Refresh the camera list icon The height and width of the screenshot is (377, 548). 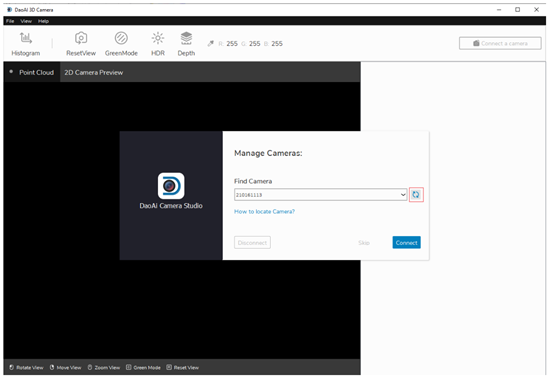tap(416, 195)
